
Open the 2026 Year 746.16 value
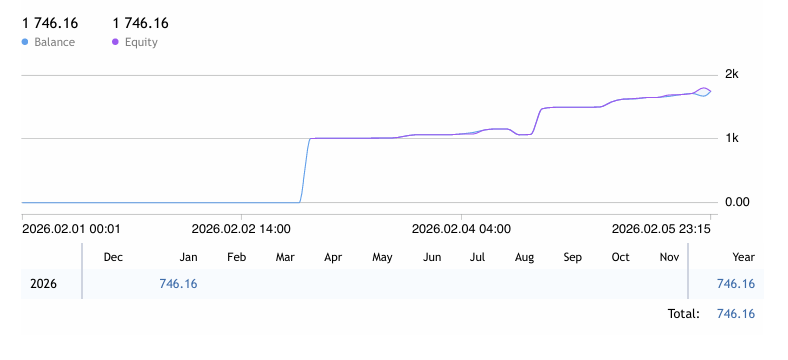pyautogui.click(x=736, y=284)
